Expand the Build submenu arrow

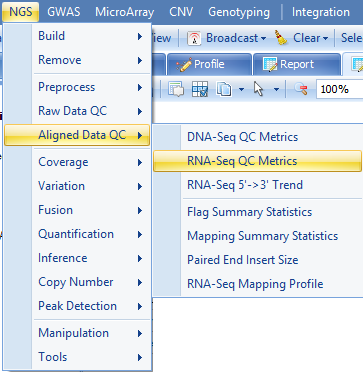coord(140,36)
